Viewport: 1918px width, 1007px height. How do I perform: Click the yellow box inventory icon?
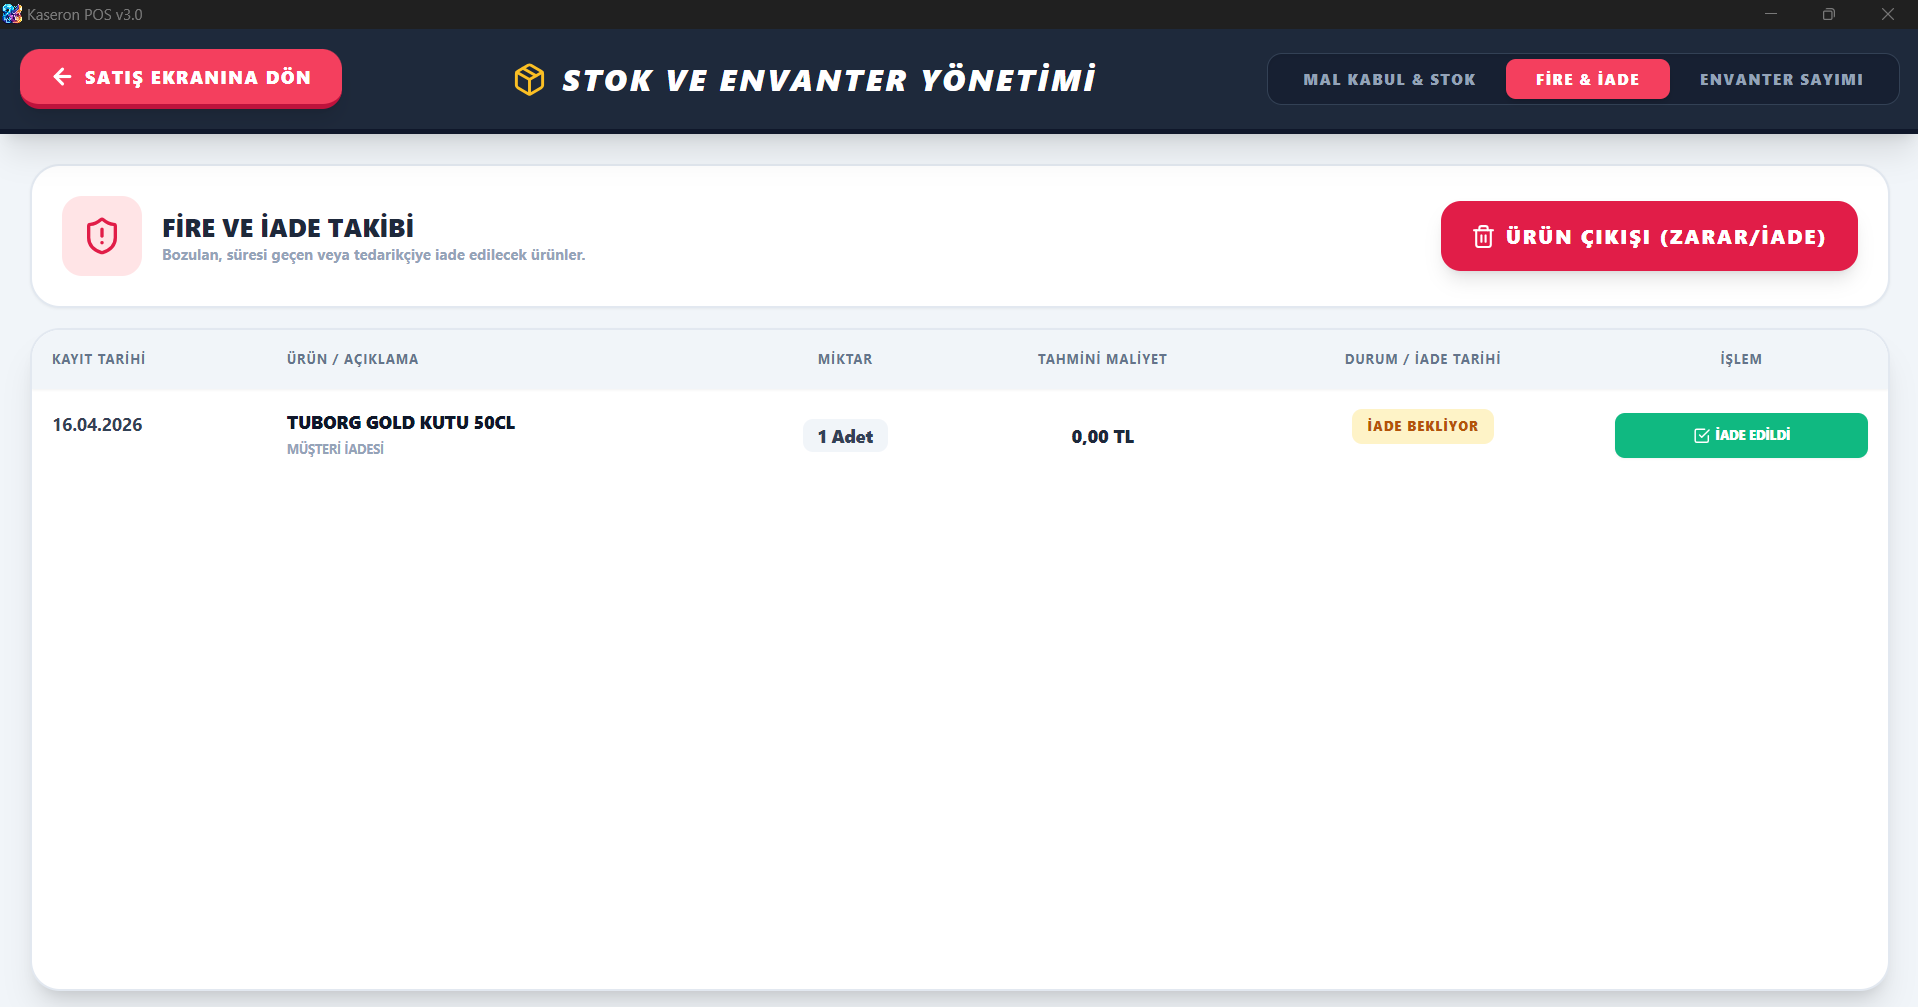pyautogui.click(x=529, y=79)
